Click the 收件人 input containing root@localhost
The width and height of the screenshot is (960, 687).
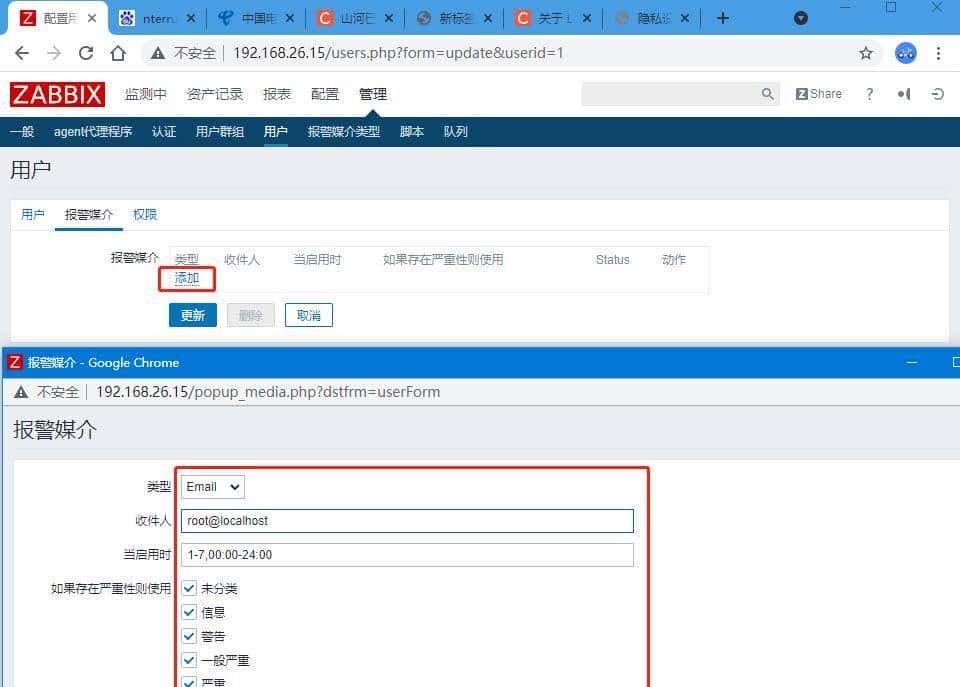406,520
